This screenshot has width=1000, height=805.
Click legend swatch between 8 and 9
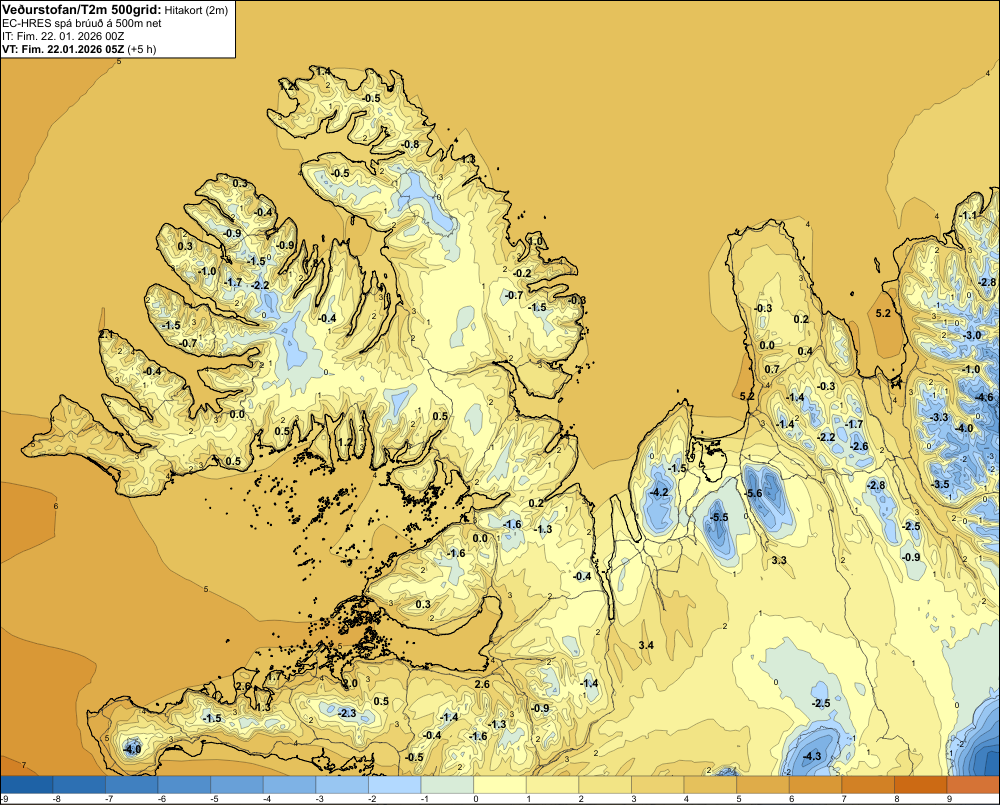[x=920, y=784]
